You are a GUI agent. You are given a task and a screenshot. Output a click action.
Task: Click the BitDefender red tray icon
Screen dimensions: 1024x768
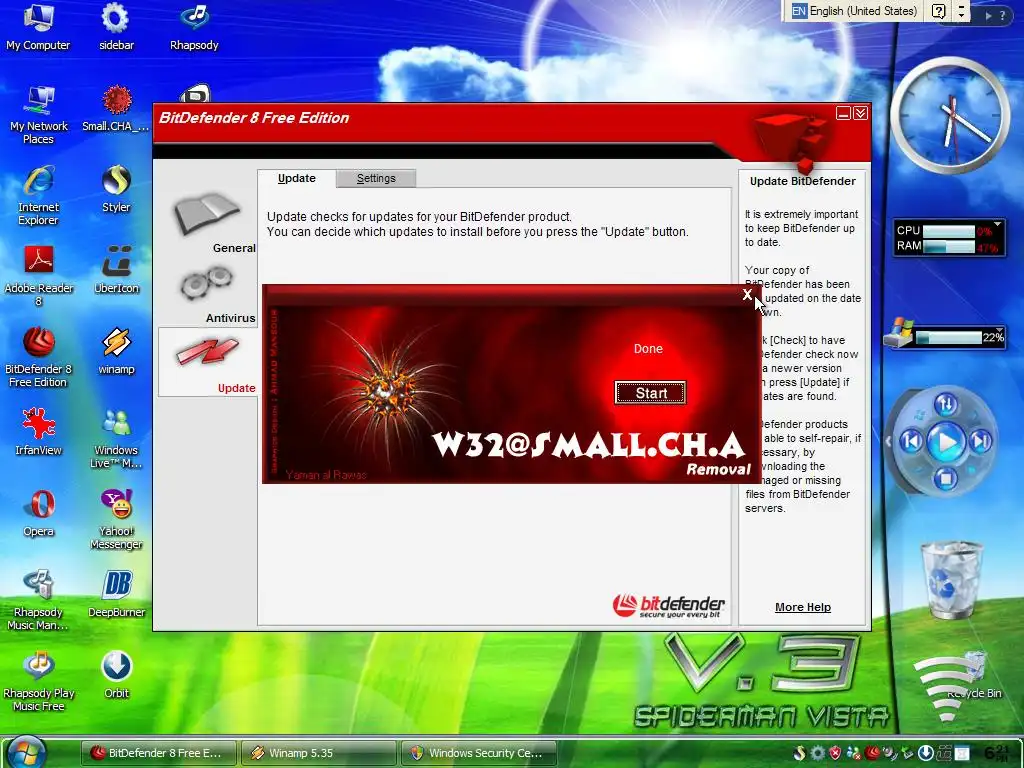tap(872, 753)
